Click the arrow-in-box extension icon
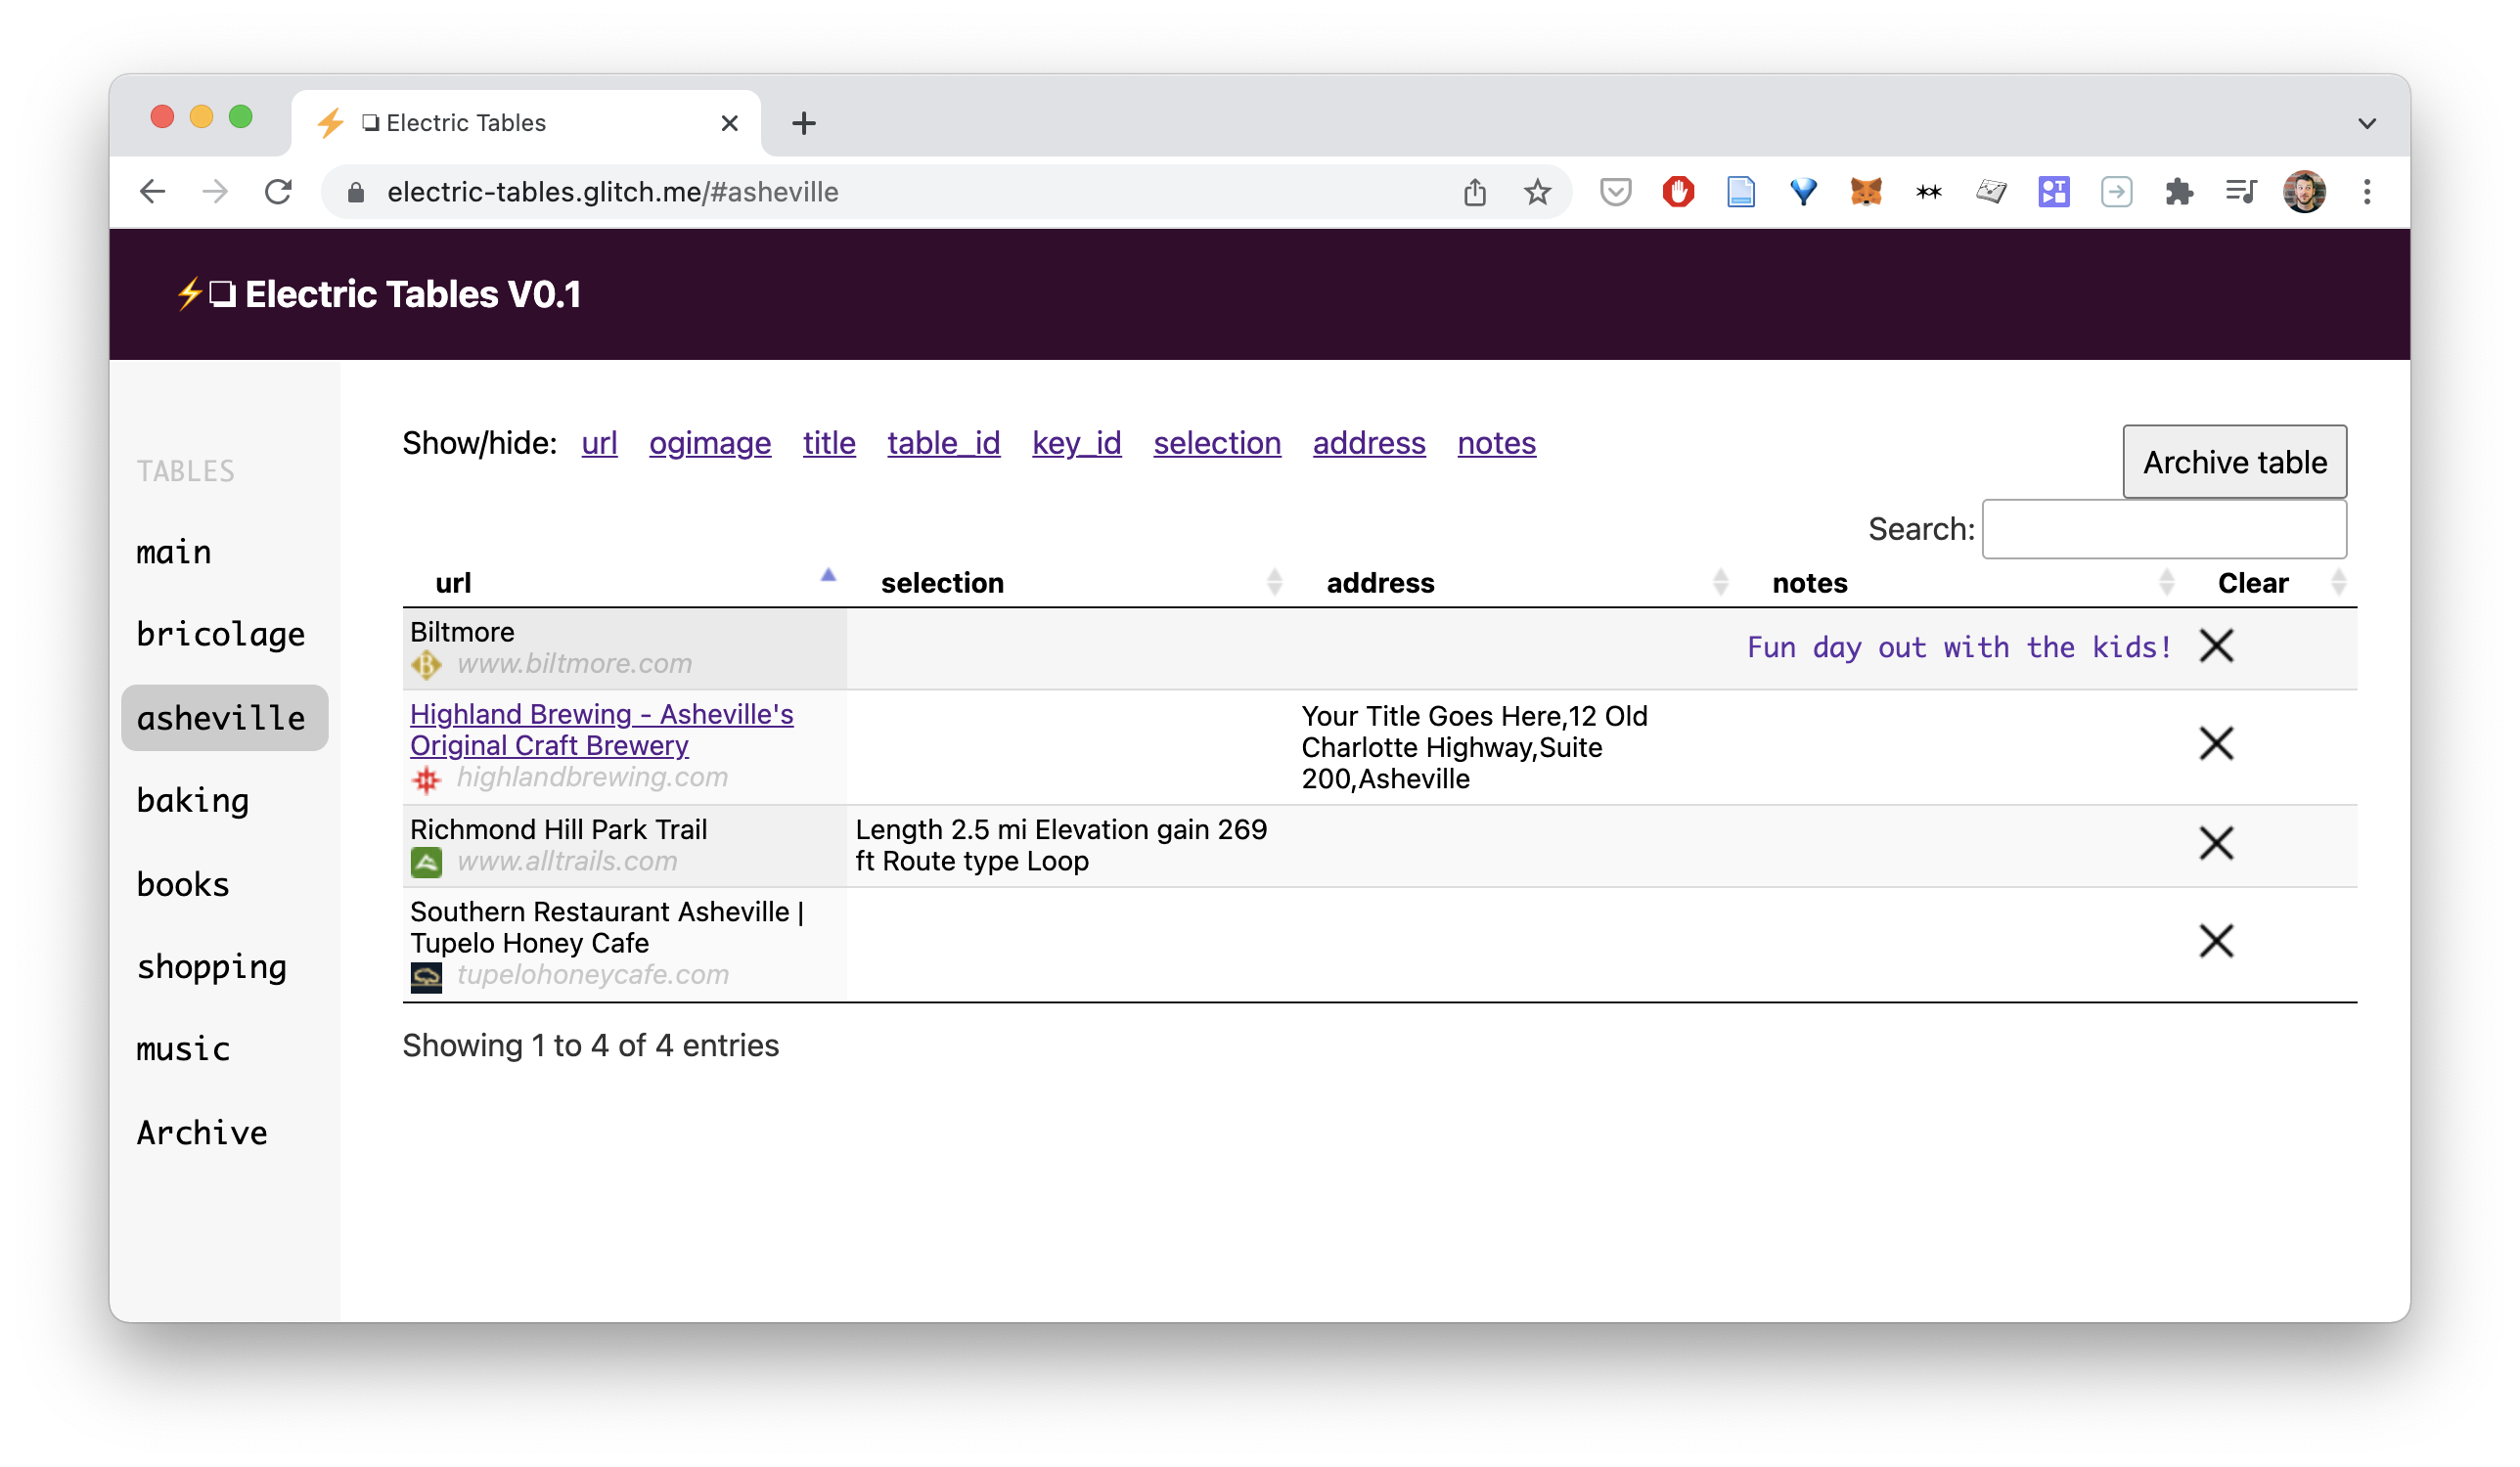 click(2117, 192)
